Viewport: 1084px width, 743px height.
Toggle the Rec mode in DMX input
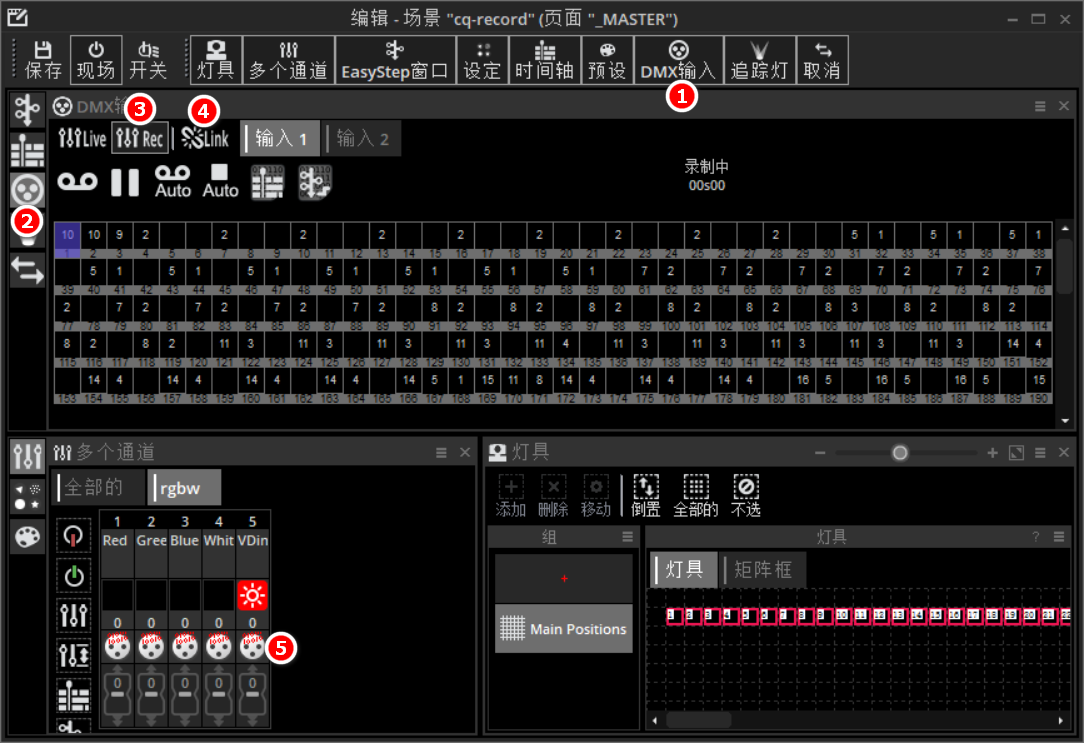tap(140, 139)
